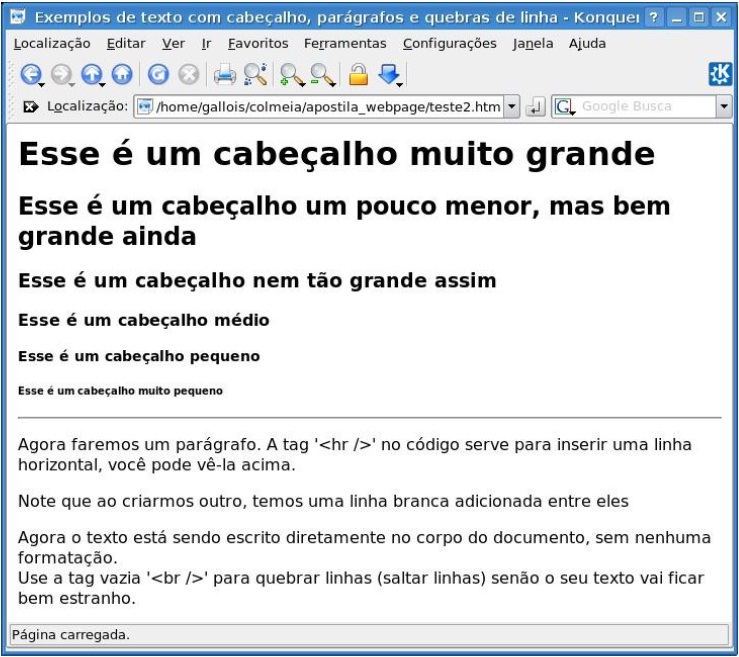Click the zoom in magnifier icon
Screen dimensions: 739x657
click(x=291, y=74)
